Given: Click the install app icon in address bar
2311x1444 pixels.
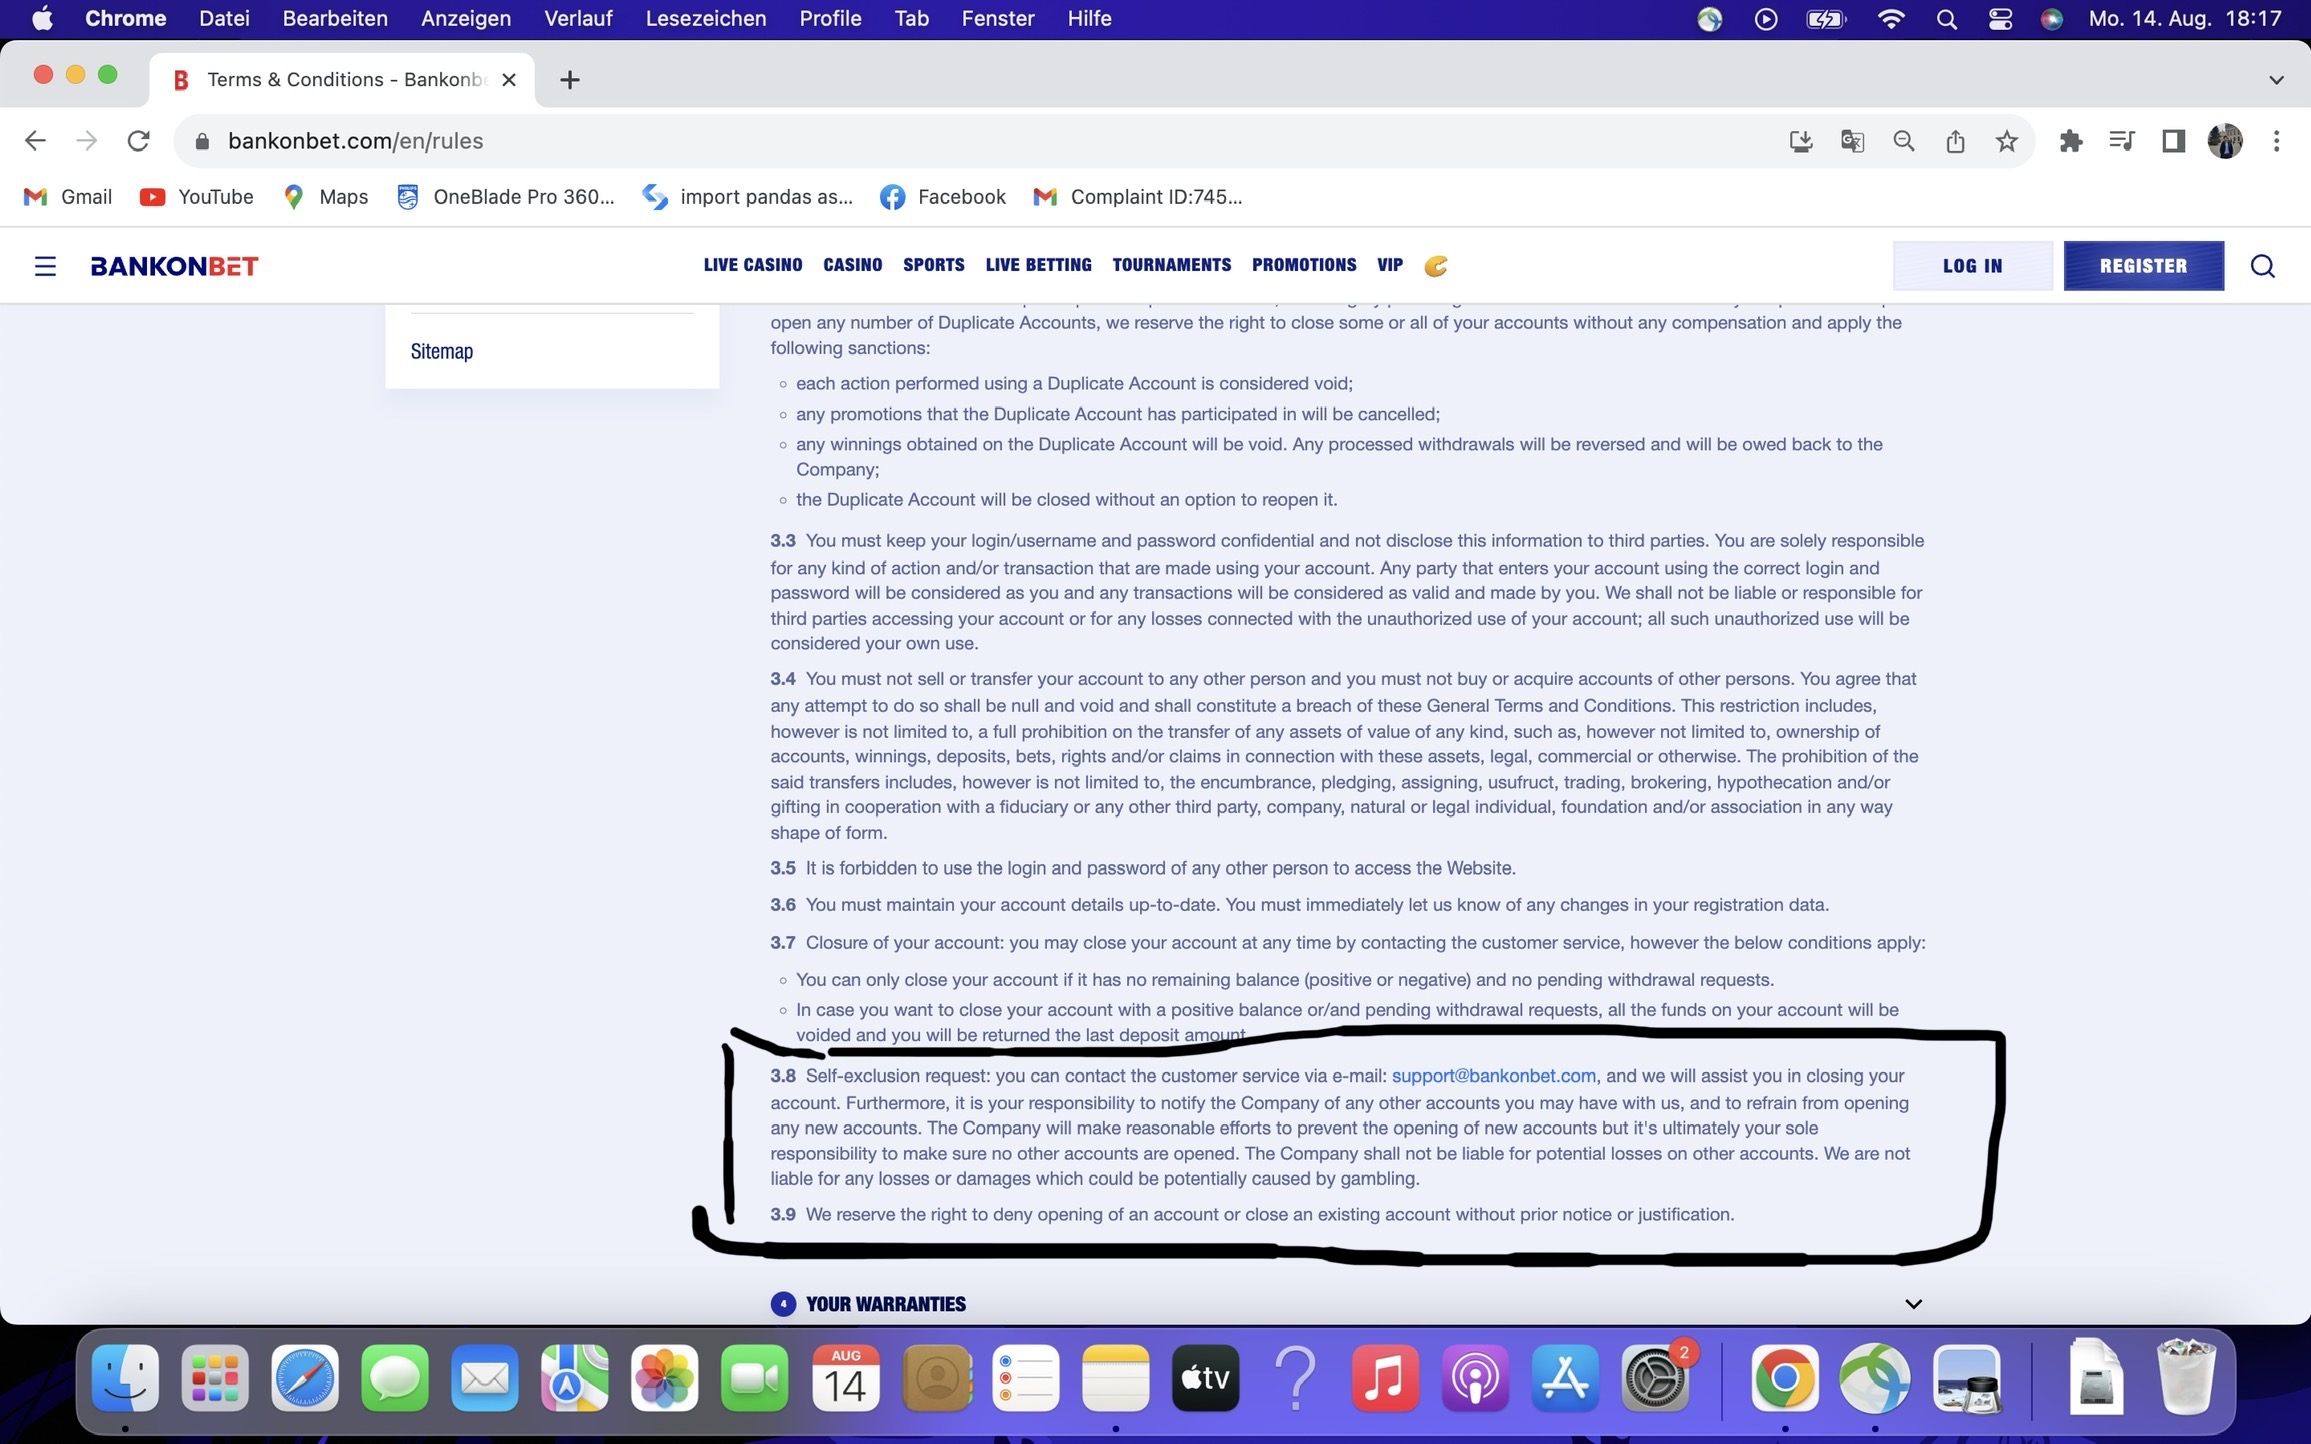Looking at the screenshot, I should 1801,141.
